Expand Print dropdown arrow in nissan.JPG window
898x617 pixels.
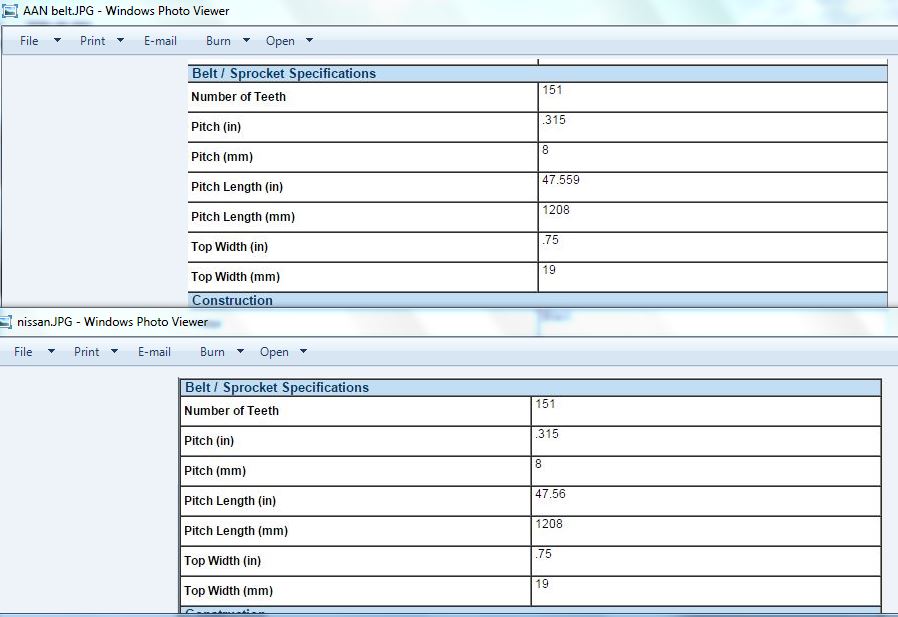pyautogui.click(x=114, y=352)
